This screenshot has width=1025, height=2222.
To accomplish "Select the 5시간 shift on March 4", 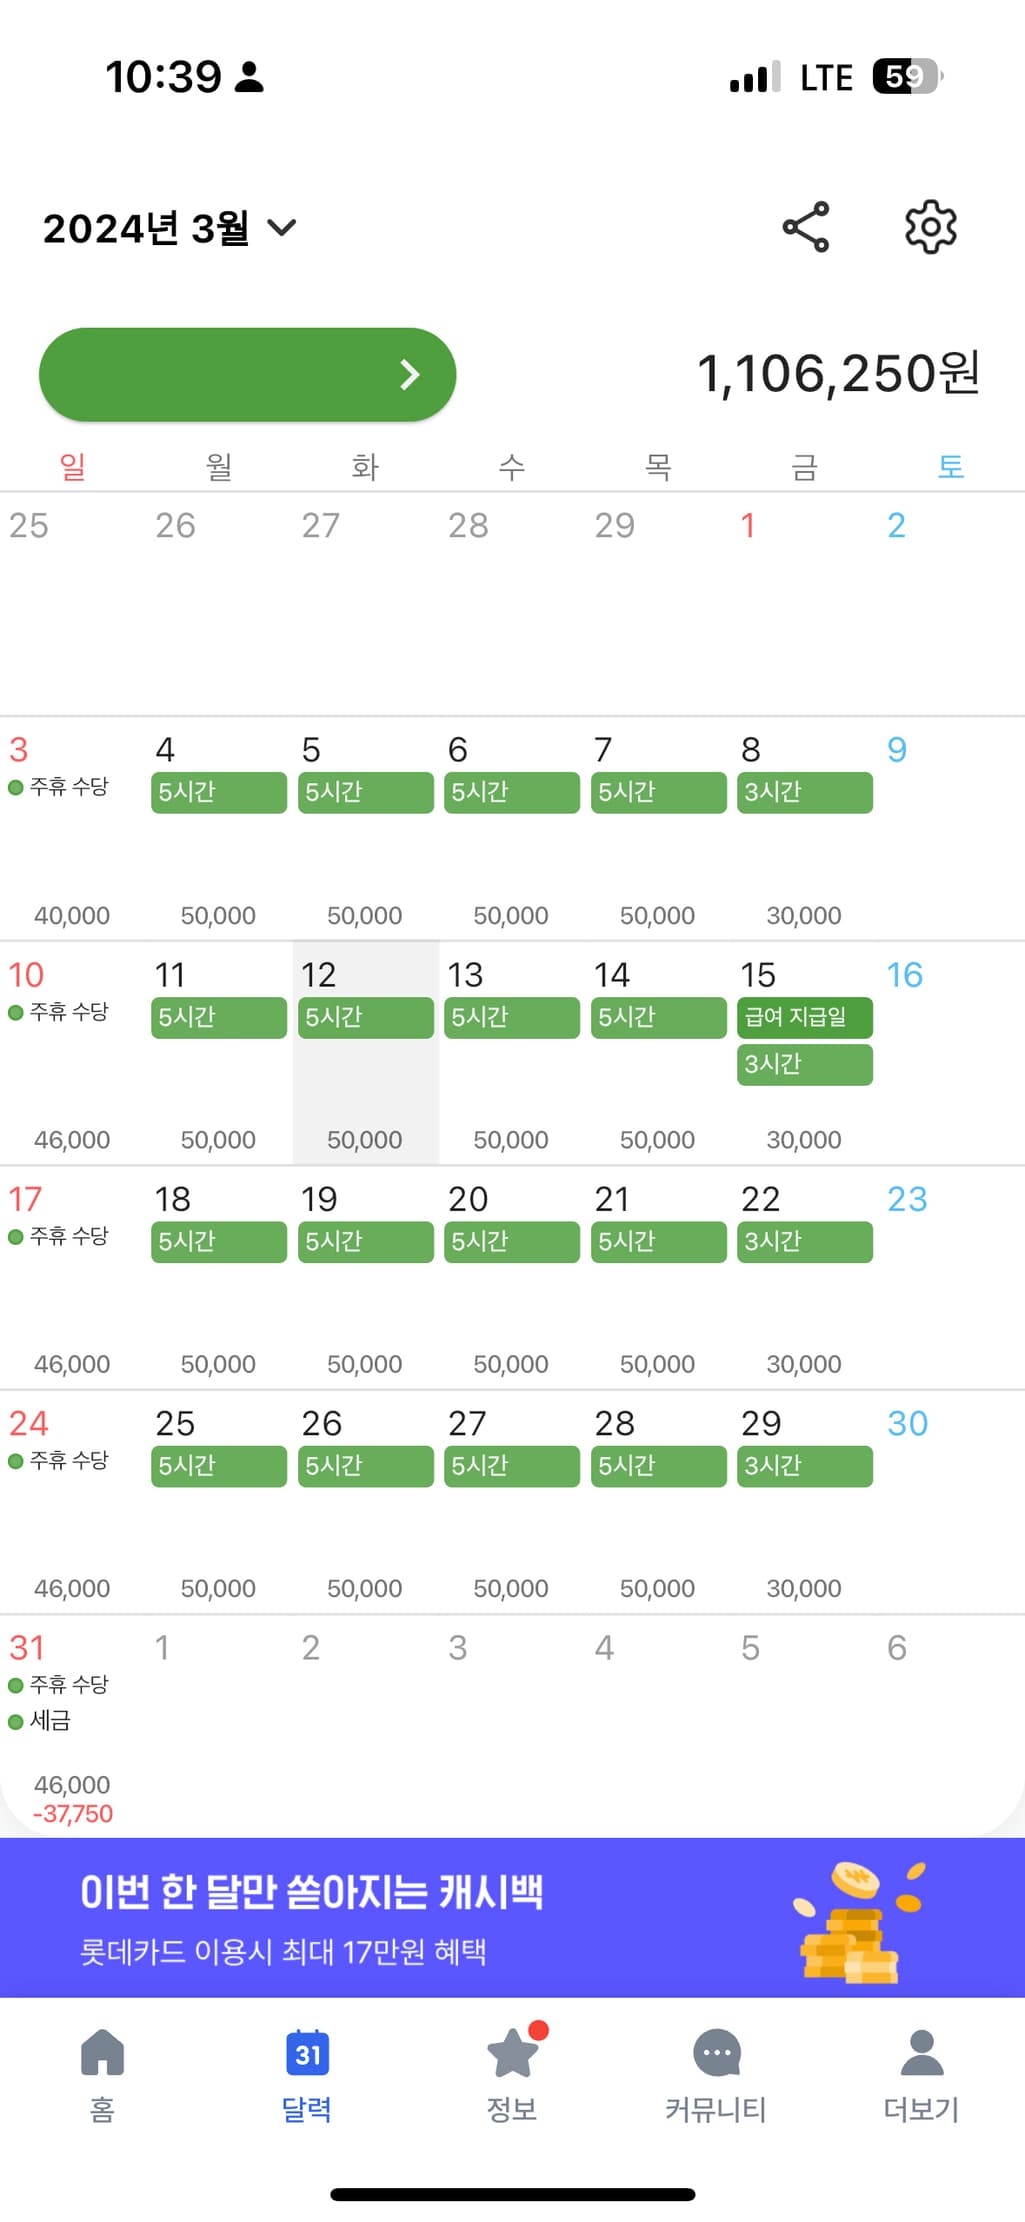I will coord(219,792).
